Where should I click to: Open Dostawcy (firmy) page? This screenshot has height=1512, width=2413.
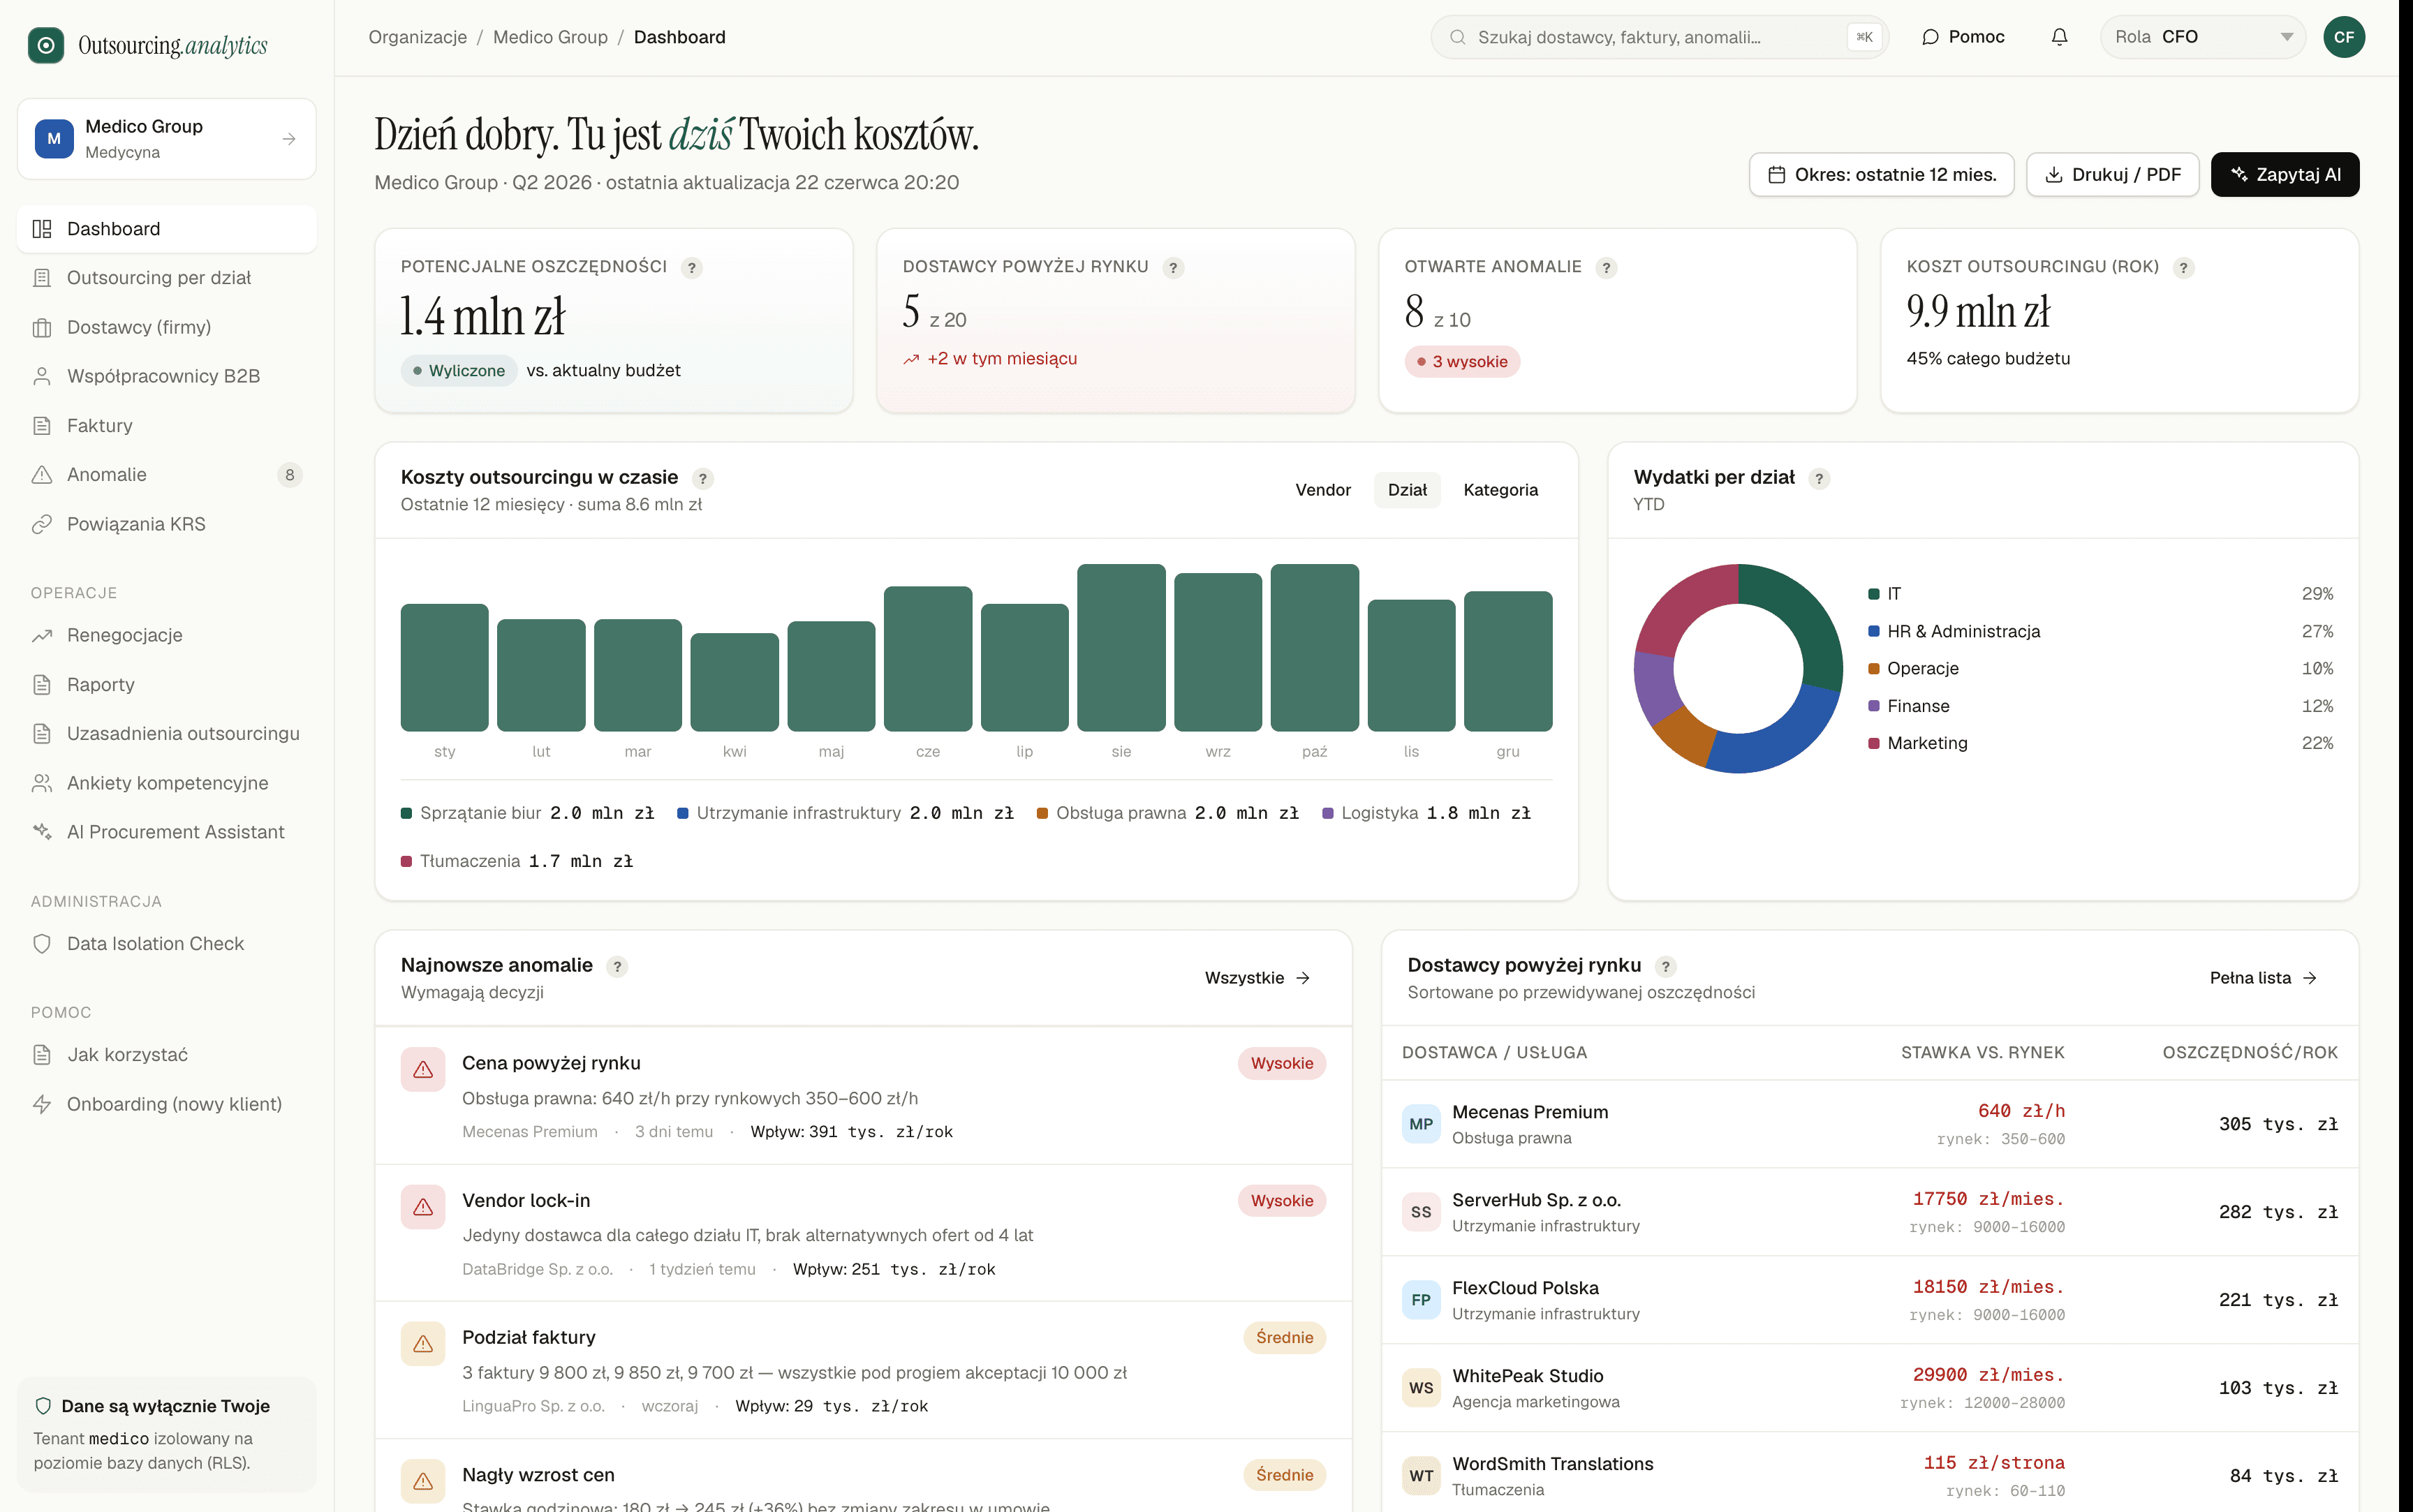click(167, 327)
